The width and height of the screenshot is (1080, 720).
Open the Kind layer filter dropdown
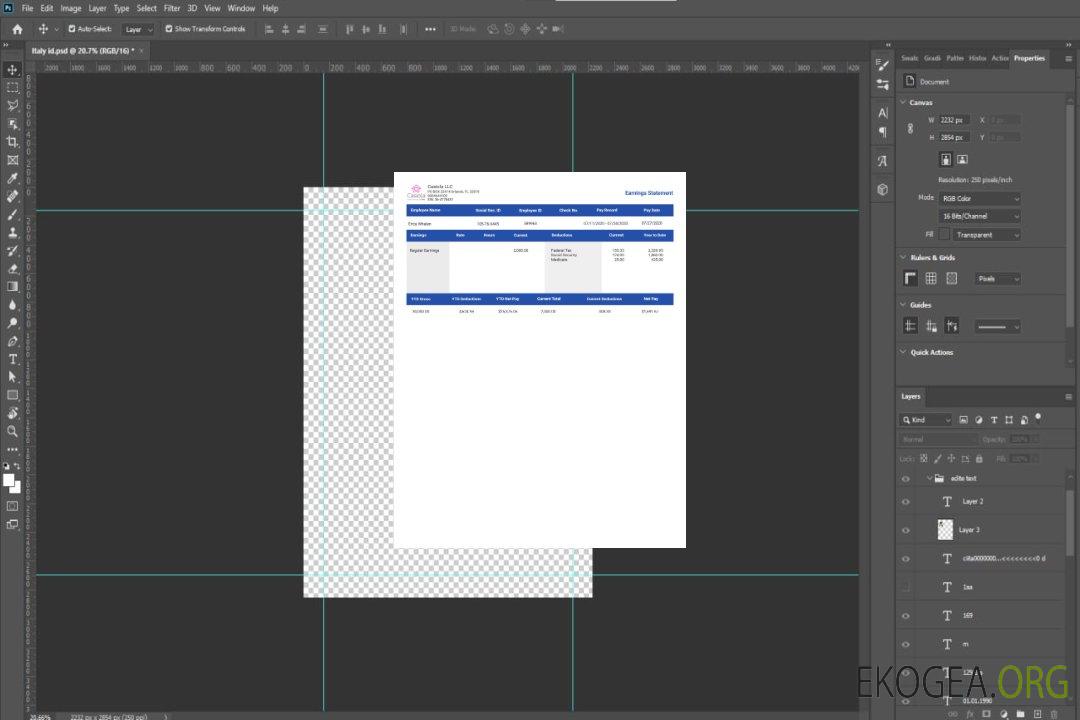click(x=926, y=420)
